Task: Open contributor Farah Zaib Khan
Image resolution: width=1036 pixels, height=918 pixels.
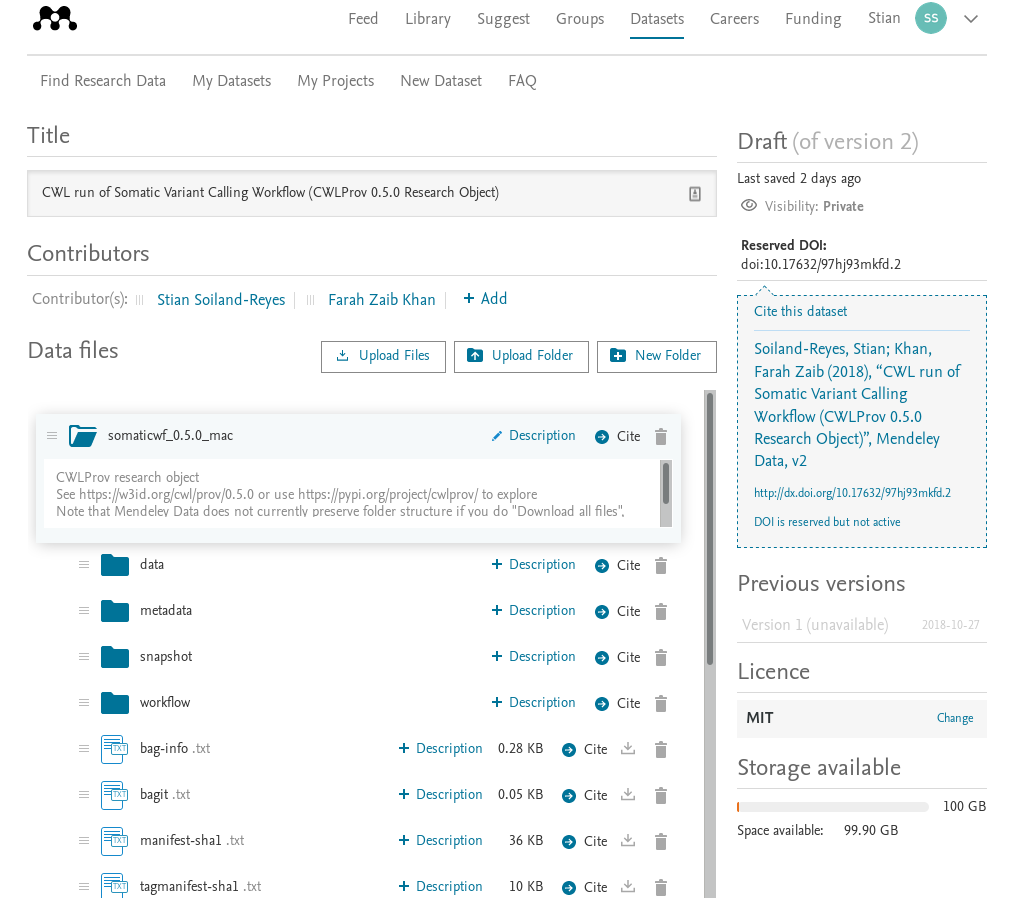Action: tap(381, 299)
